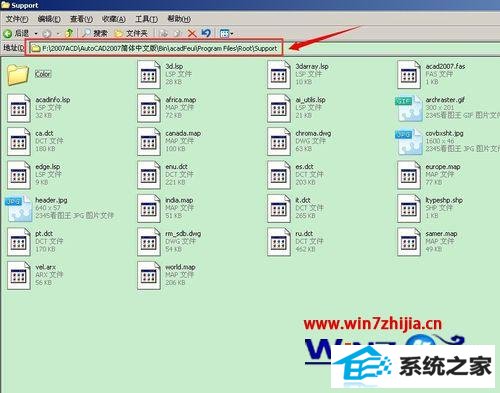Click the grayed forward navigation arrow
This screenshot has height=393, width=500.
(x=47, y=33)
